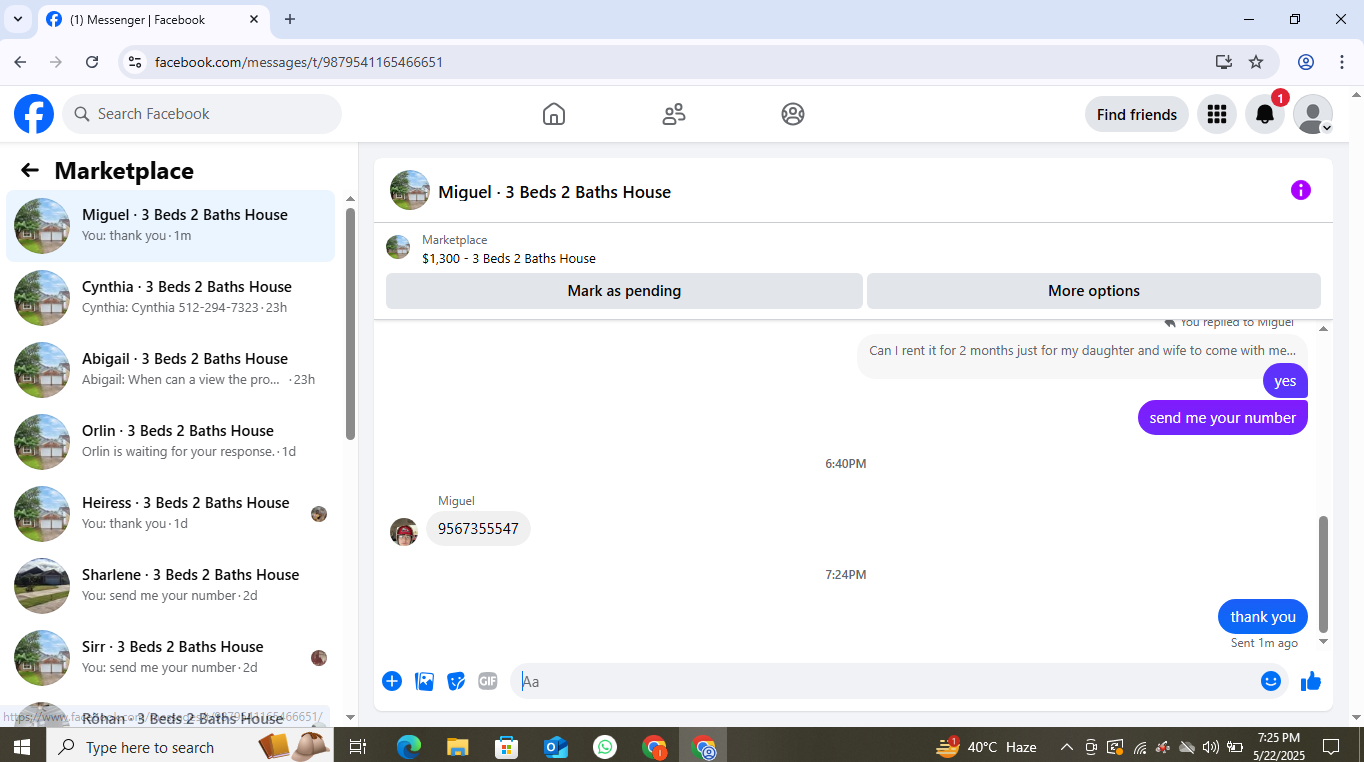This screenshot has width=1364, height=762.
Task: Click Find friends button
Action: point(1137,114)
